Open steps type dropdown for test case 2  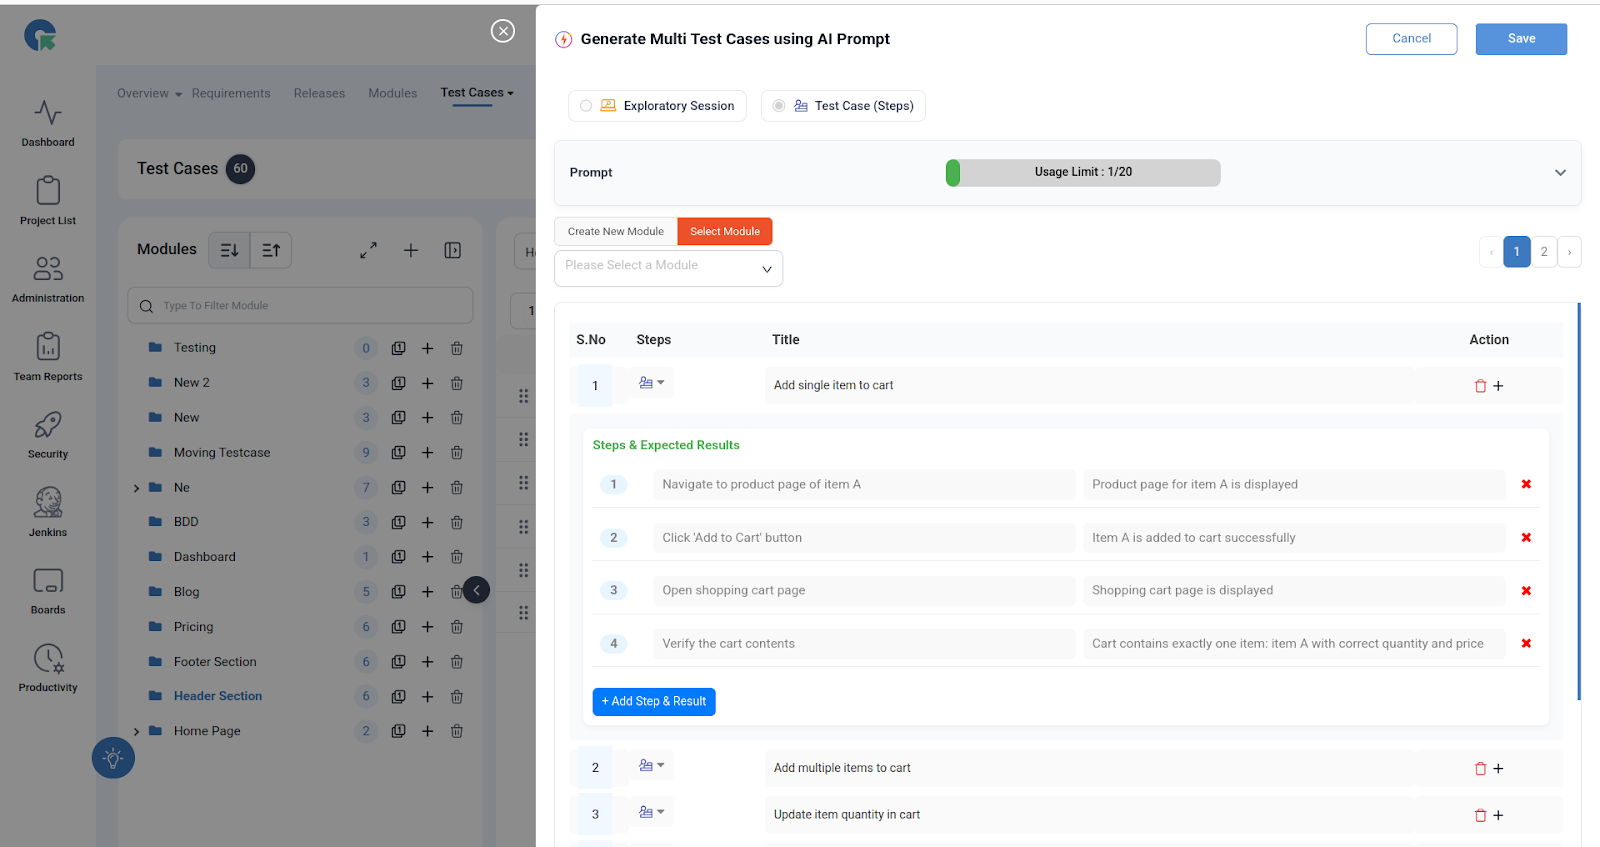coord(651,766)
